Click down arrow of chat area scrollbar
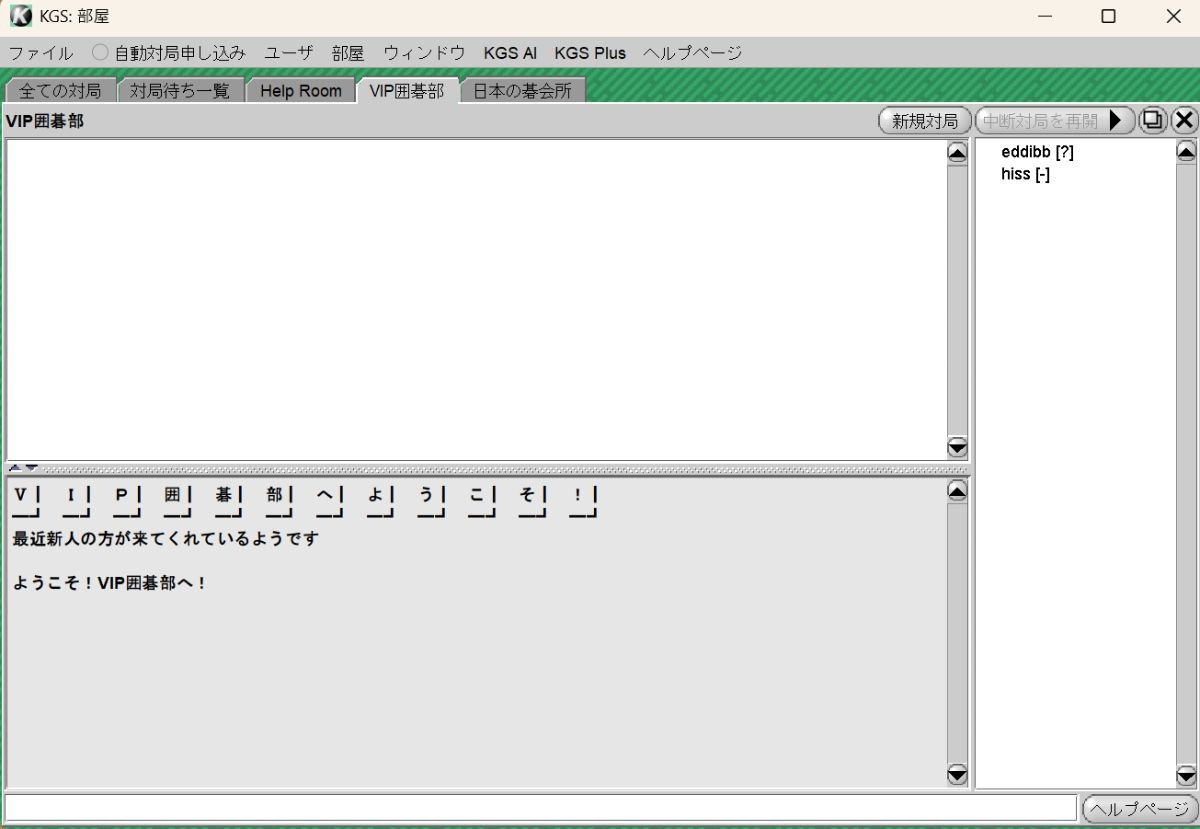Viewport: 1200px width, 829px height. (957, 775)
